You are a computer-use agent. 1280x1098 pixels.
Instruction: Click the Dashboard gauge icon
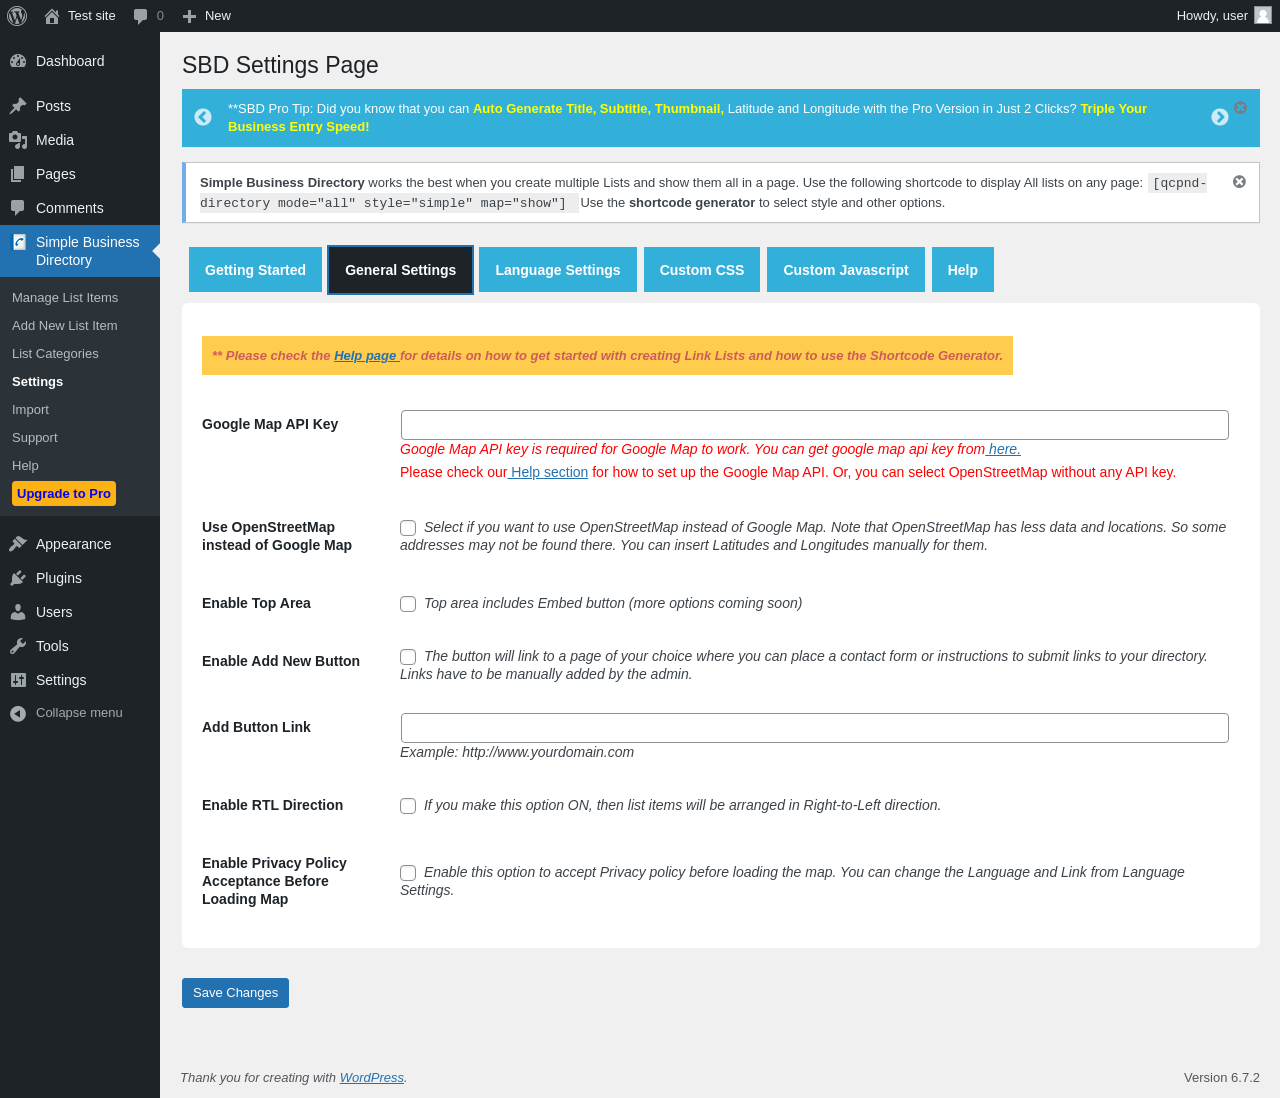(x=18, y=61)
